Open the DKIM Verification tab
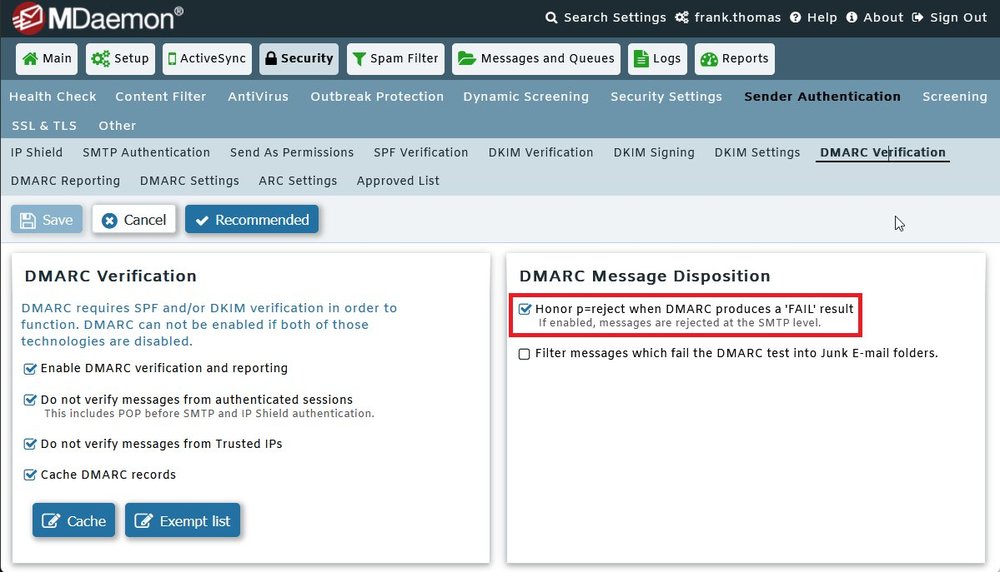 (x=541, y=152)
